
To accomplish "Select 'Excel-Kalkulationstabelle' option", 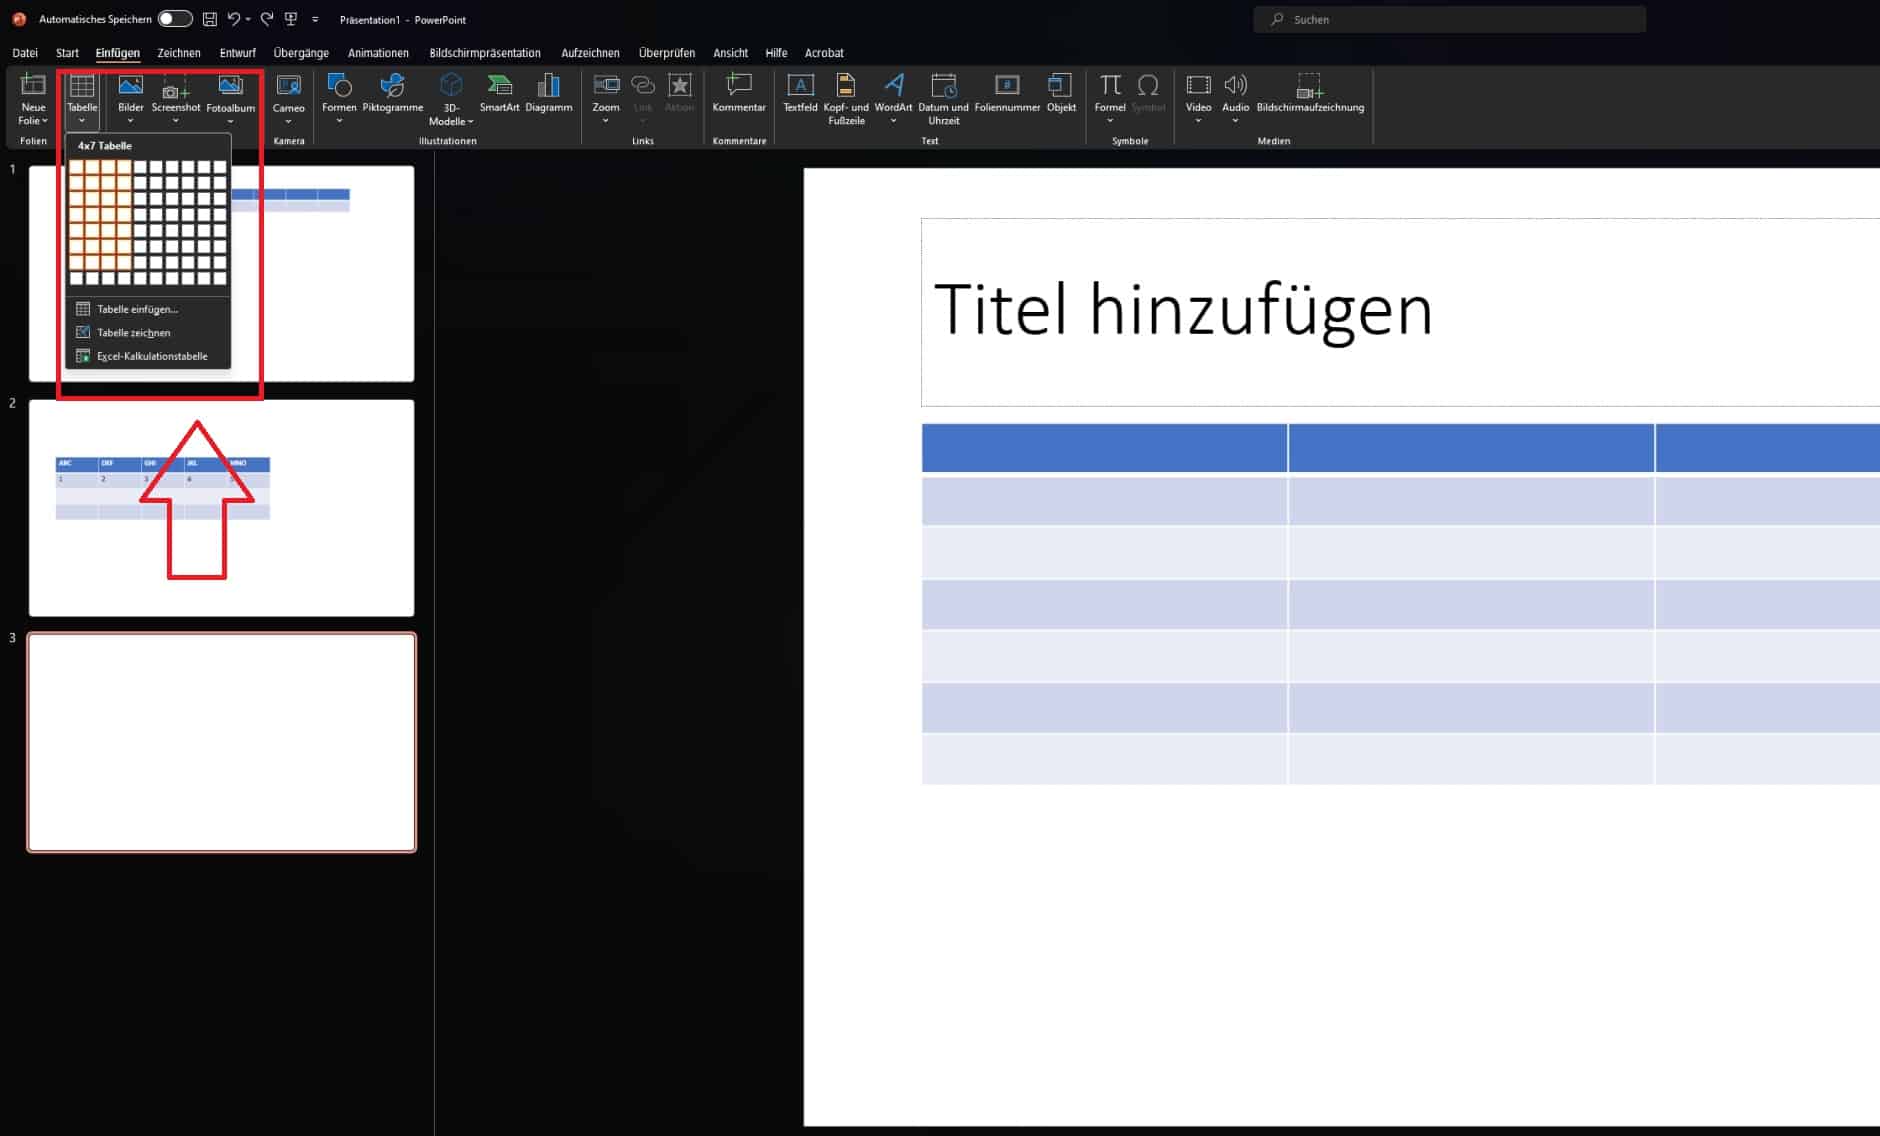I will (151, 356).
